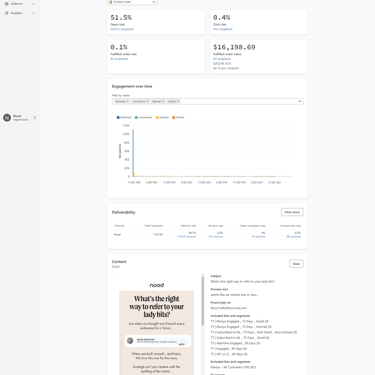The height and width of the screenshot is (375, 375).
Task: Open recipients link under Fulfilled order value
Action: (222, 59)
